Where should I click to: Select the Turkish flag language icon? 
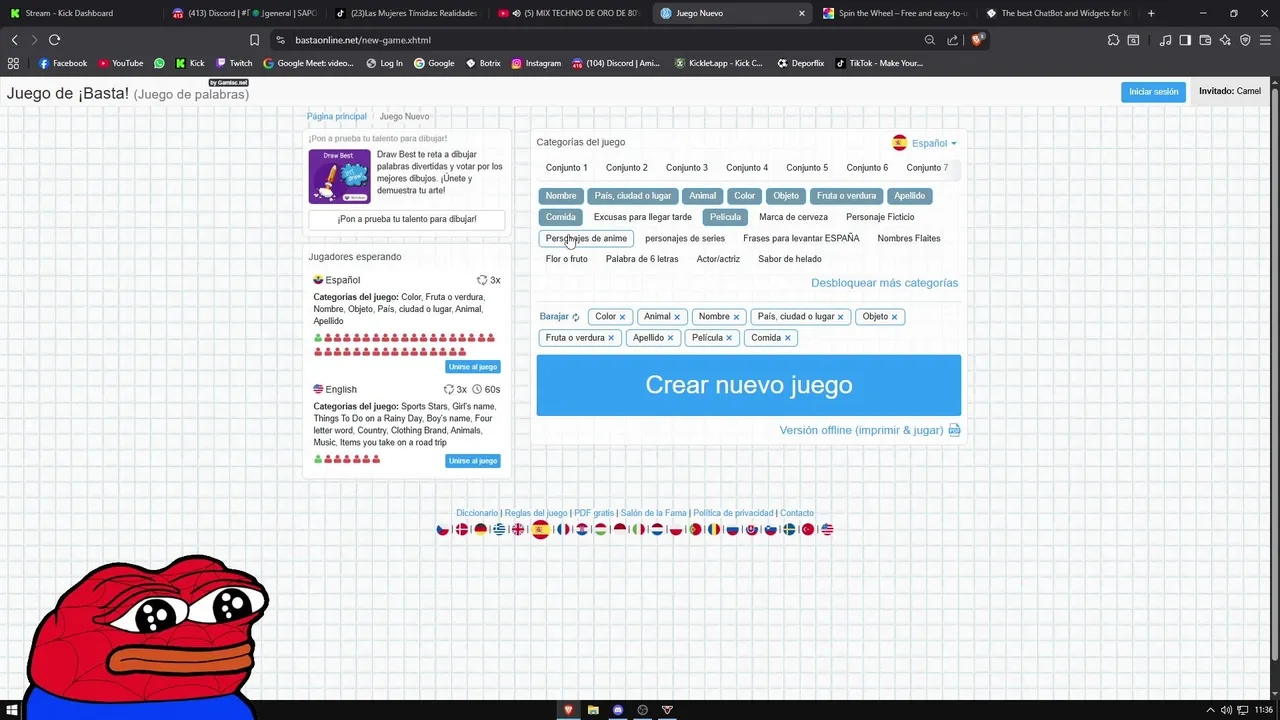click(x=808, y=530)
